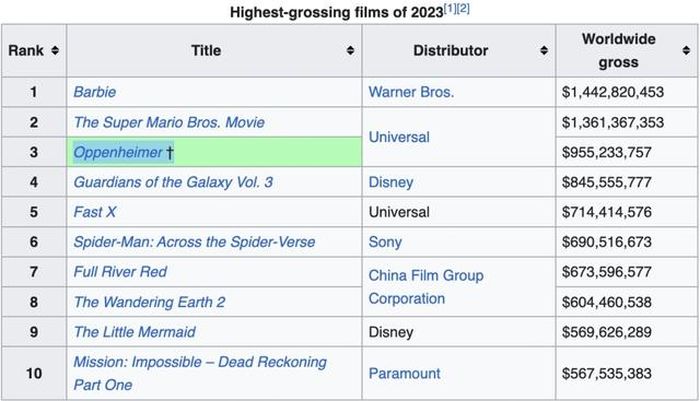Open citation reference [1] link
Screen dimensions: 700x401
pyautogui.click(x=450, y=8)
